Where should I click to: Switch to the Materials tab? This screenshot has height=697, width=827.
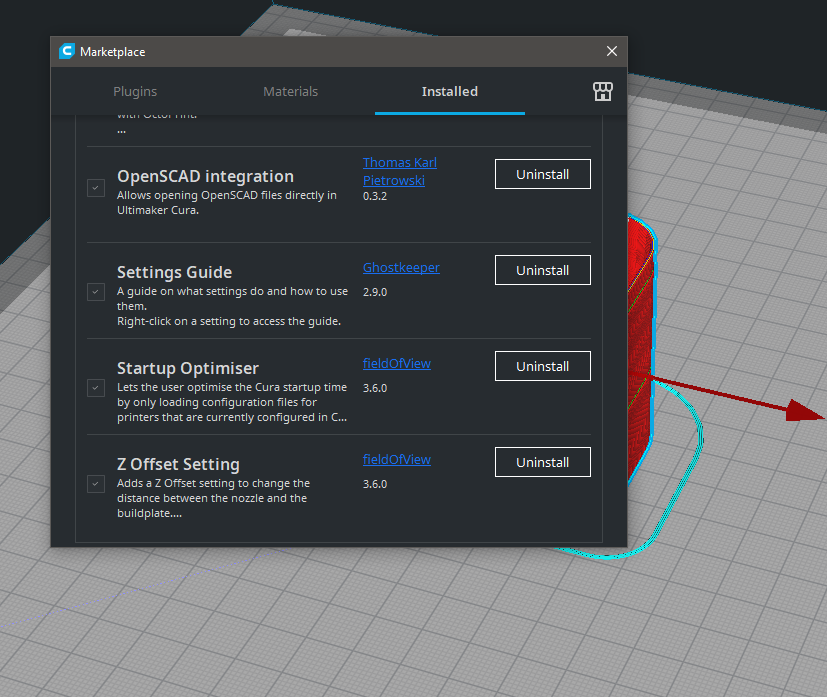(x=291, y=91)
